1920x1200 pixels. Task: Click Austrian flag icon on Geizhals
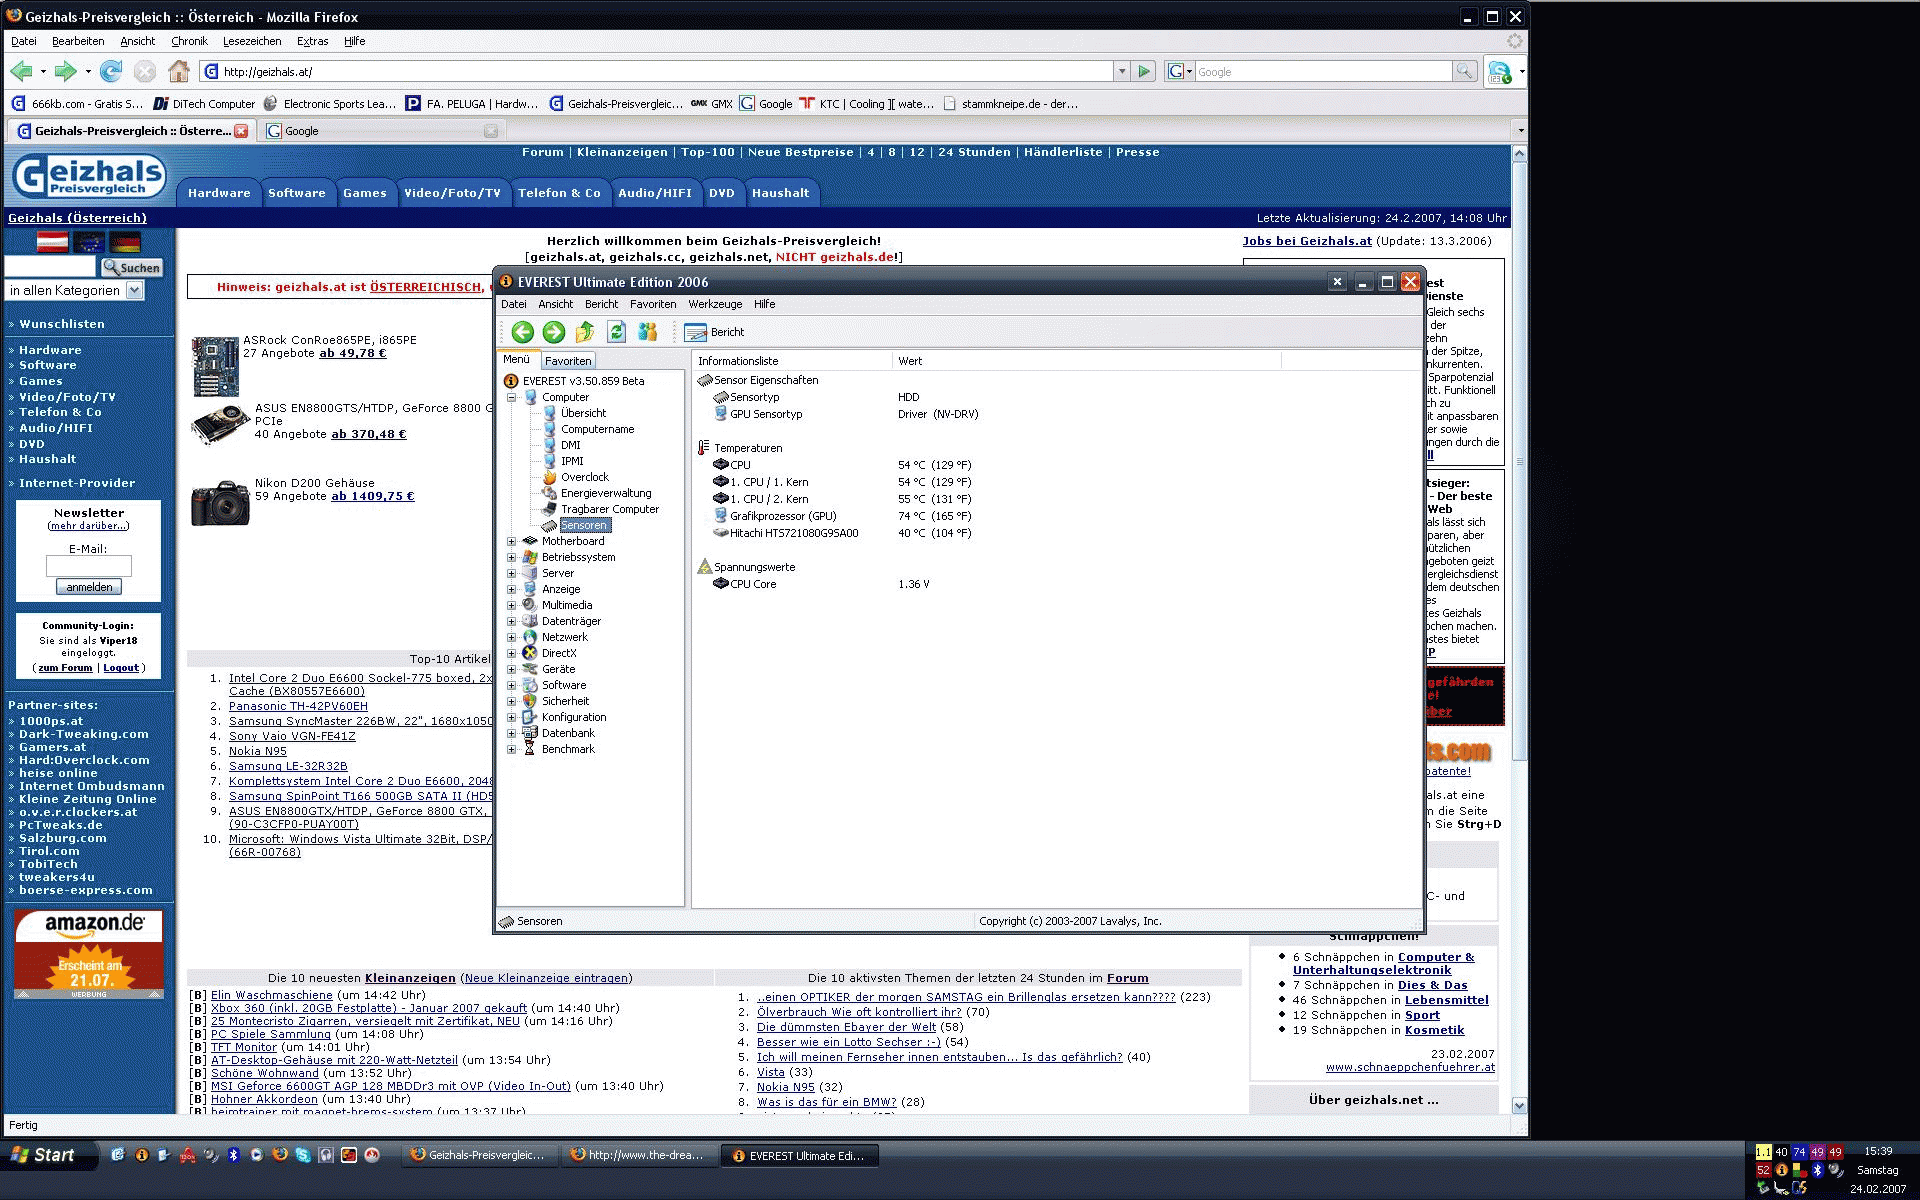(53, 242)
